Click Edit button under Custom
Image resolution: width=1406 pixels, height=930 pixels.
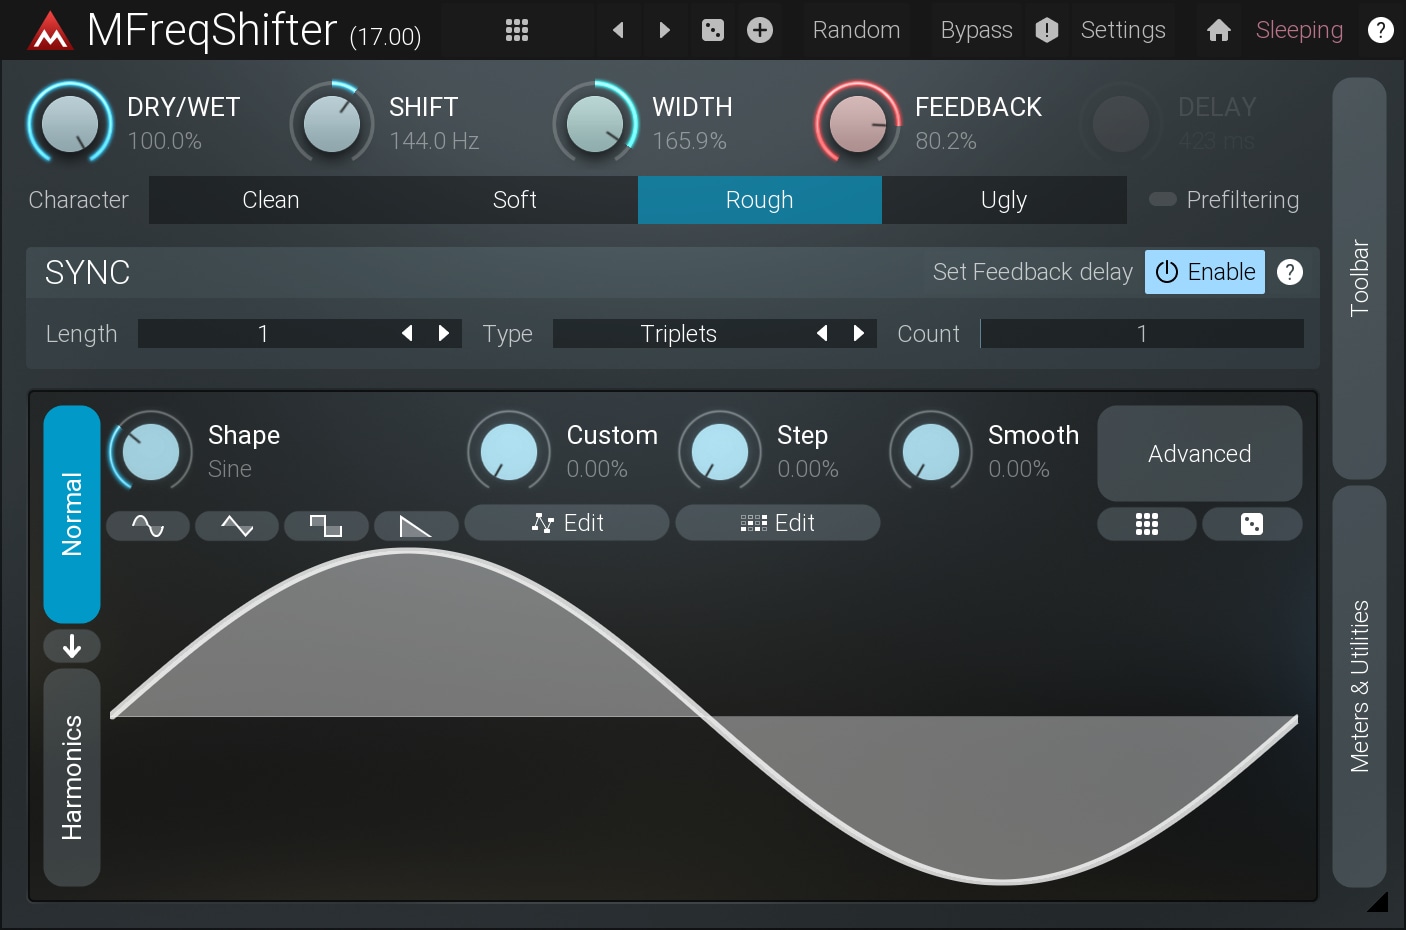click(x=567, y=523)
